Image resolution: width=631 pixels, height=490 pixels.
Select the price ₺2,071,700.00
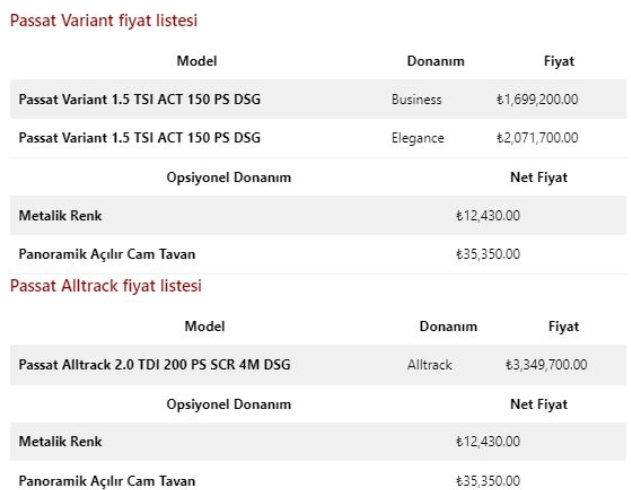537,138
